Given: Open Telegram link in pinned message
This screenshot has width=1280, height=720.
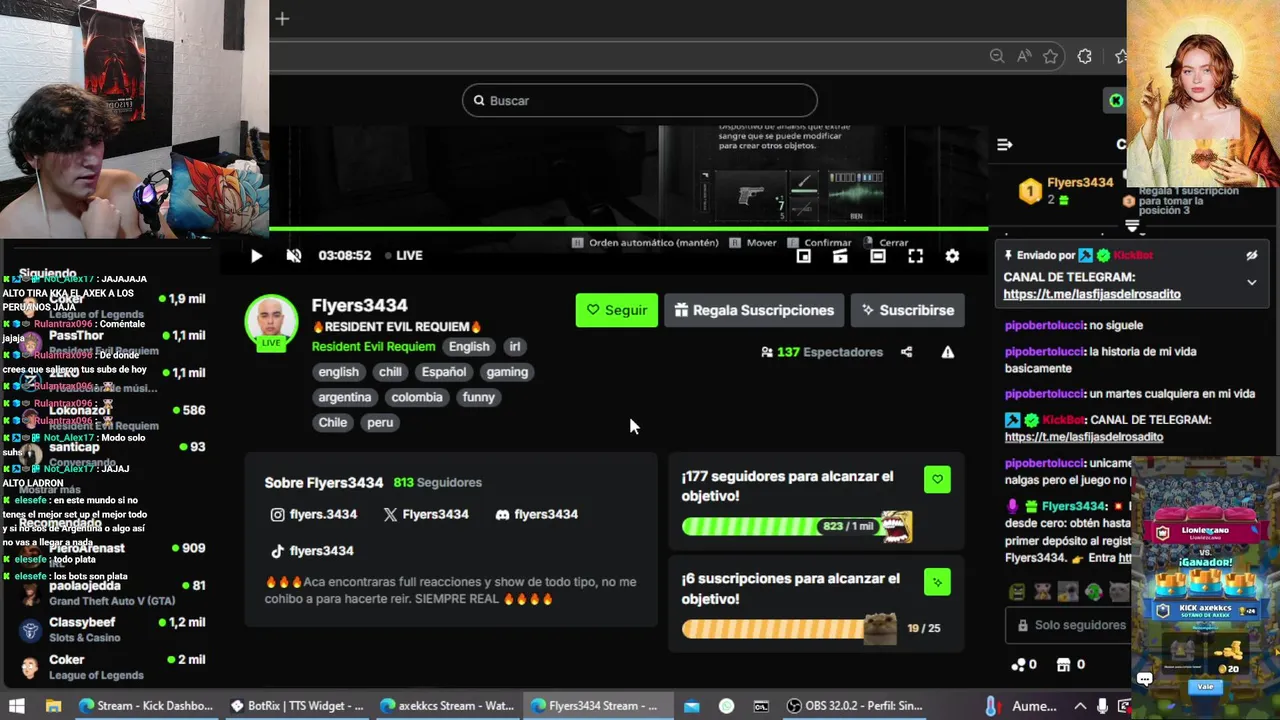Looking at the screenshot, I should point(1092,295).
